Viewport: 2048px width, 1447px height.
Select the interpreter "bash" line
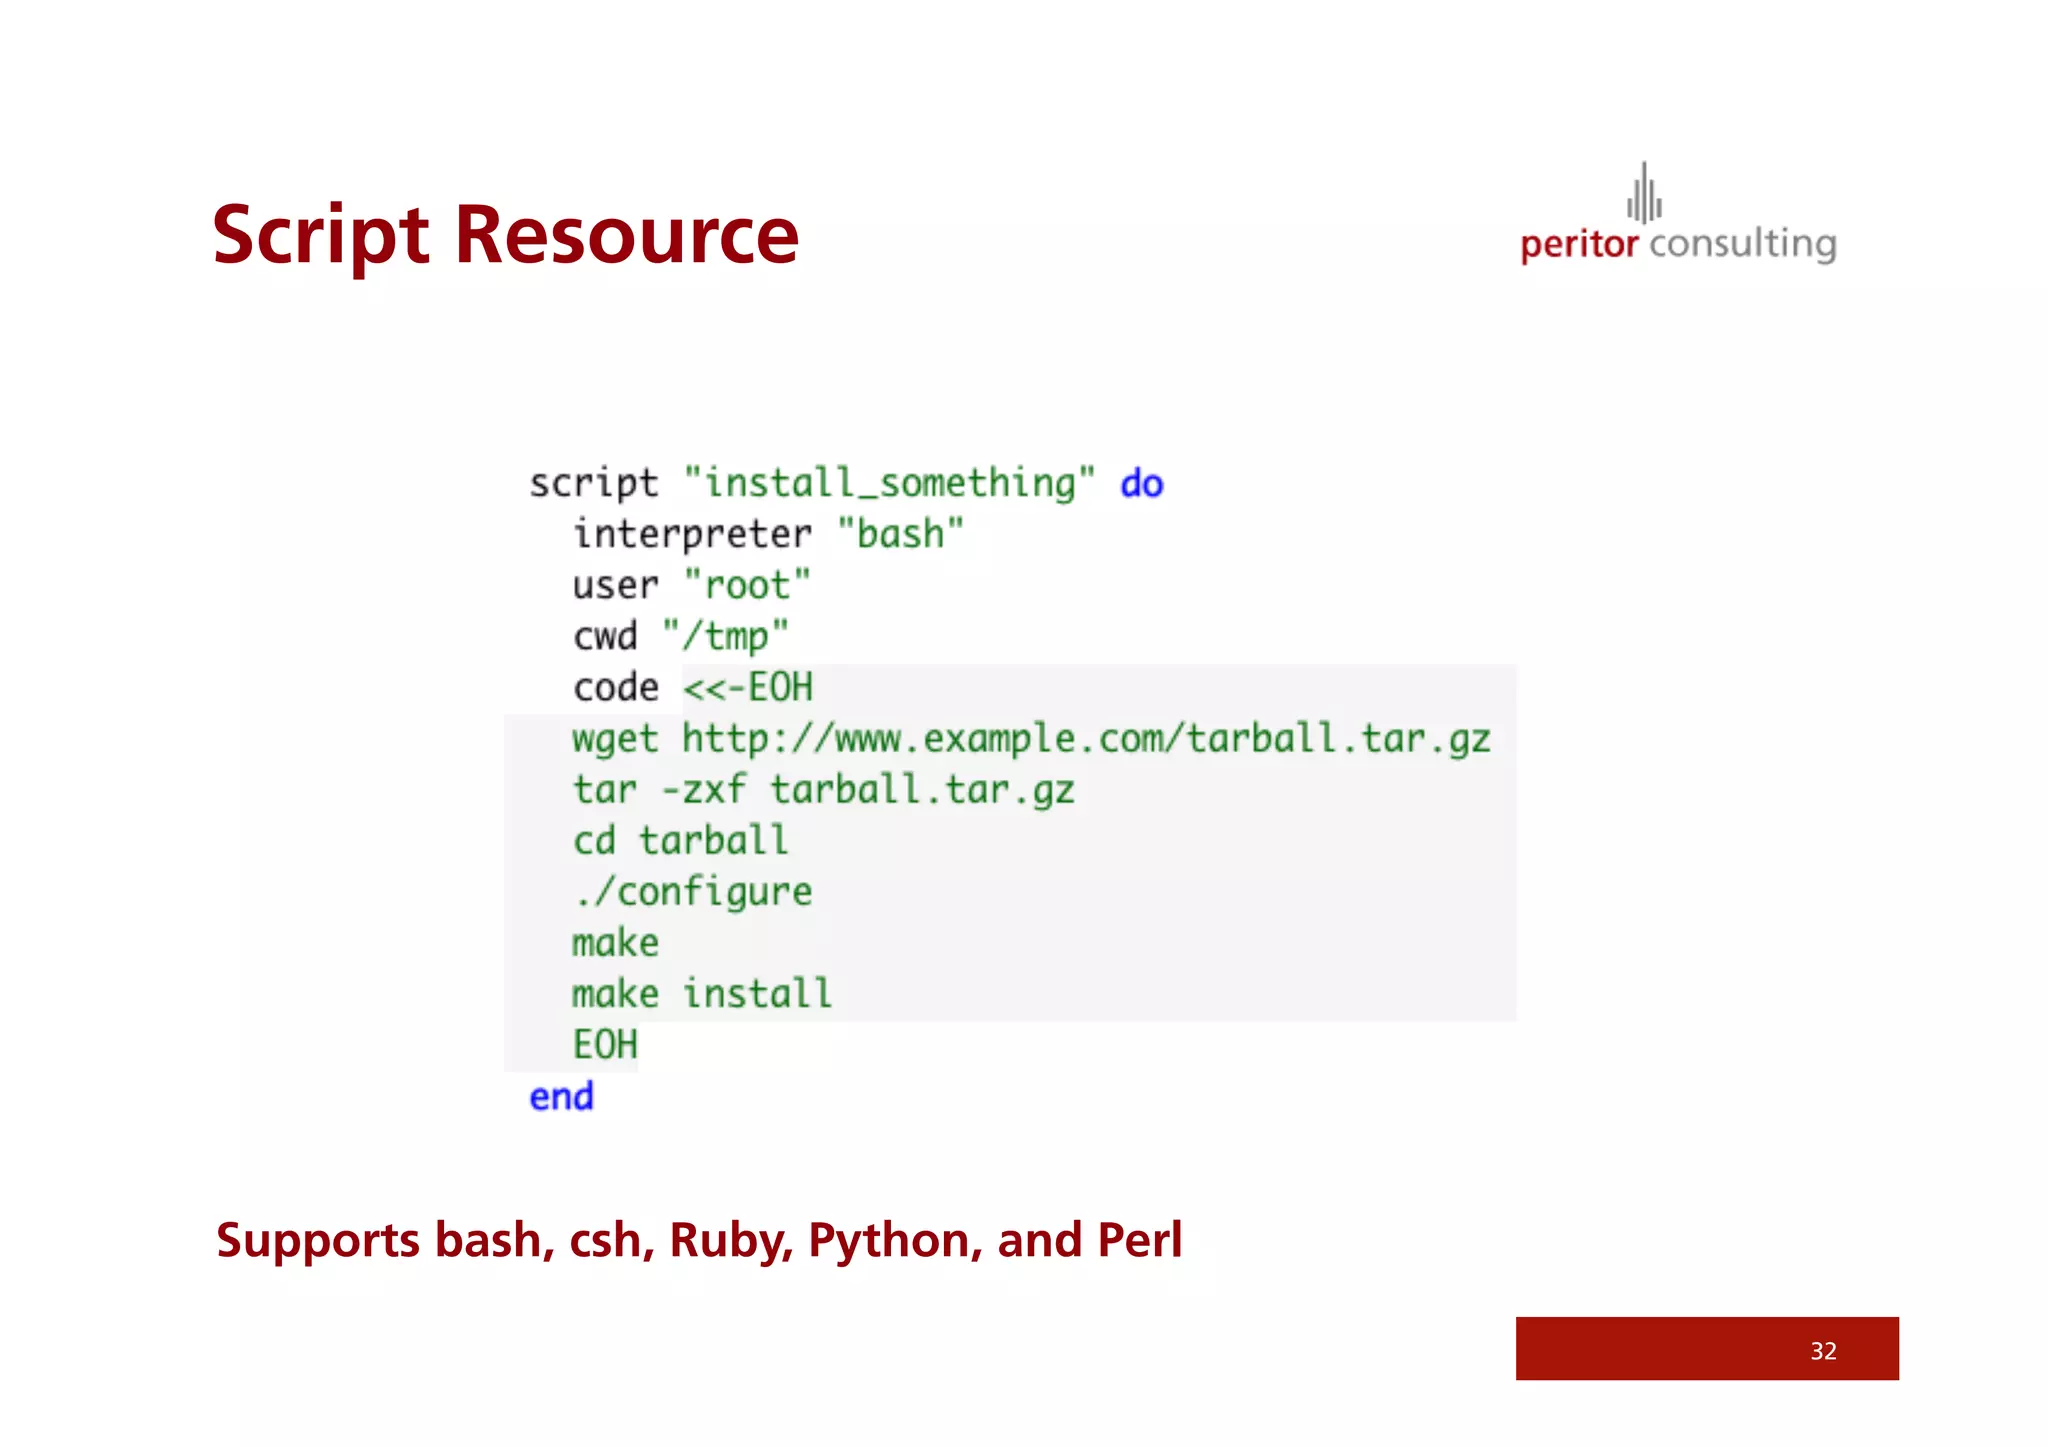tap(768, 534)
